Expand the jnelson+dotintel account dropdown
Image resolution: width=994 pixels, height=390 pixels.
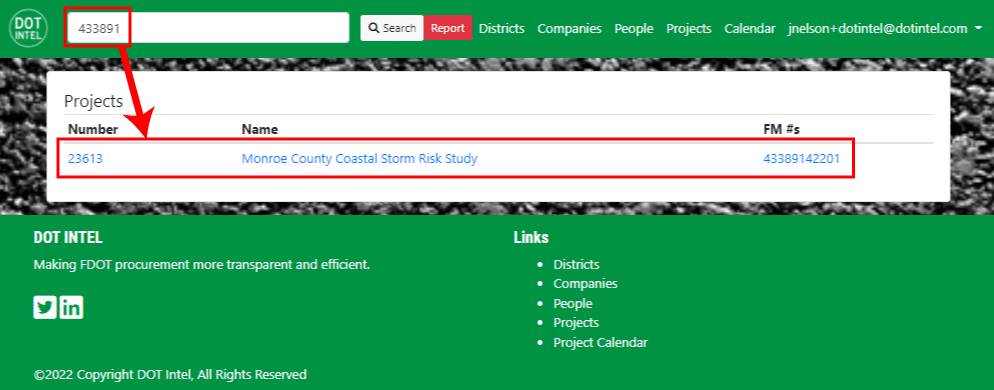885,29
